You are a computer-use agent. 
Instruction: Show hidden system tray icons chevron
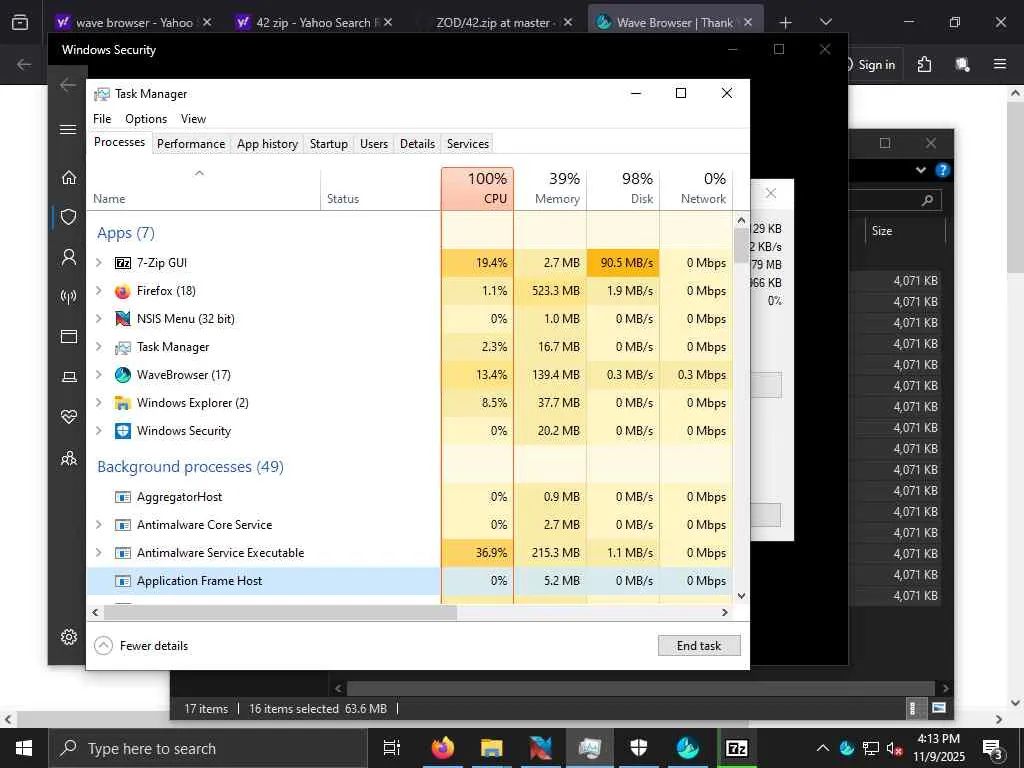(823, 748)
